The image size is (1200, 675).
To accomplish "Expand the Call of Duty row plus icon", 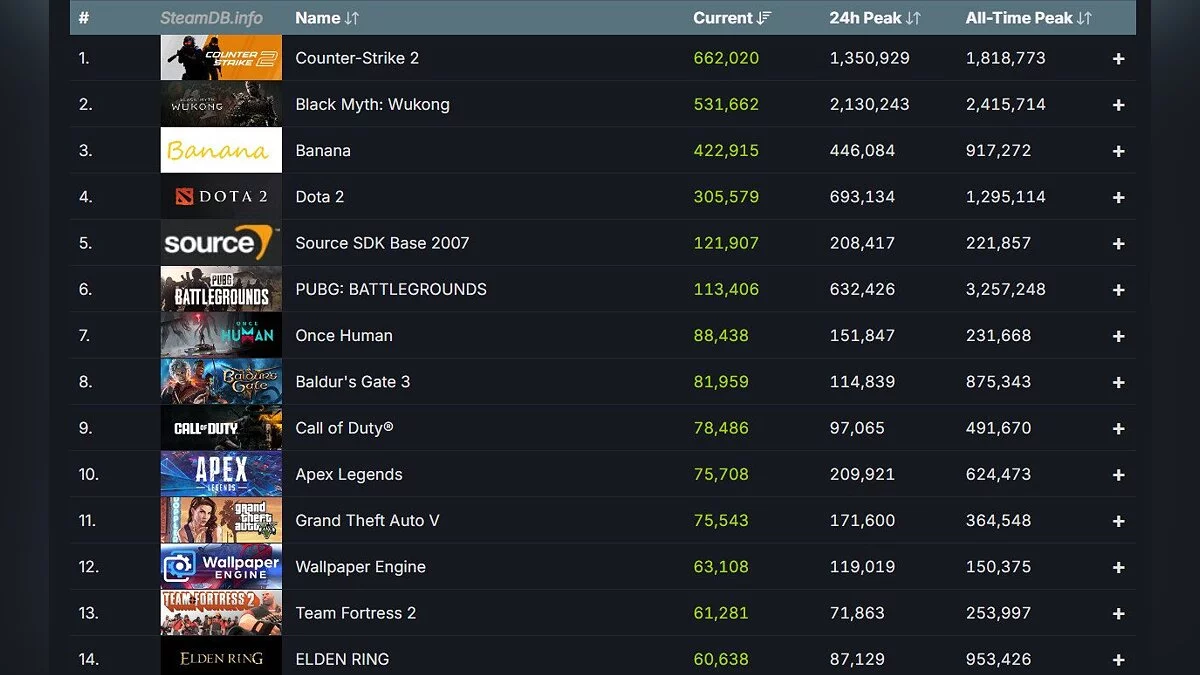I will coord(1118,429).
